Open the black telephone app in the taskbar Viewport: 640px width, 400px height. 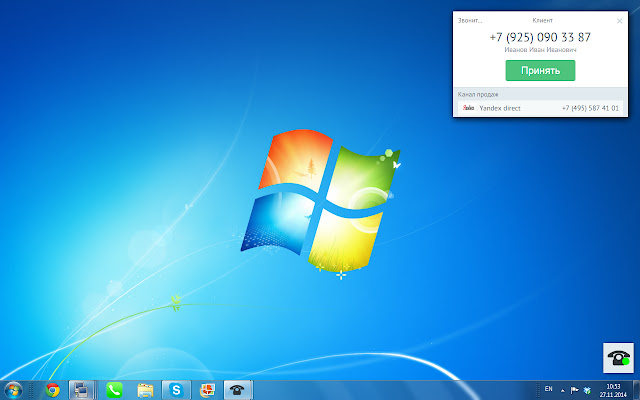[237, 390]
